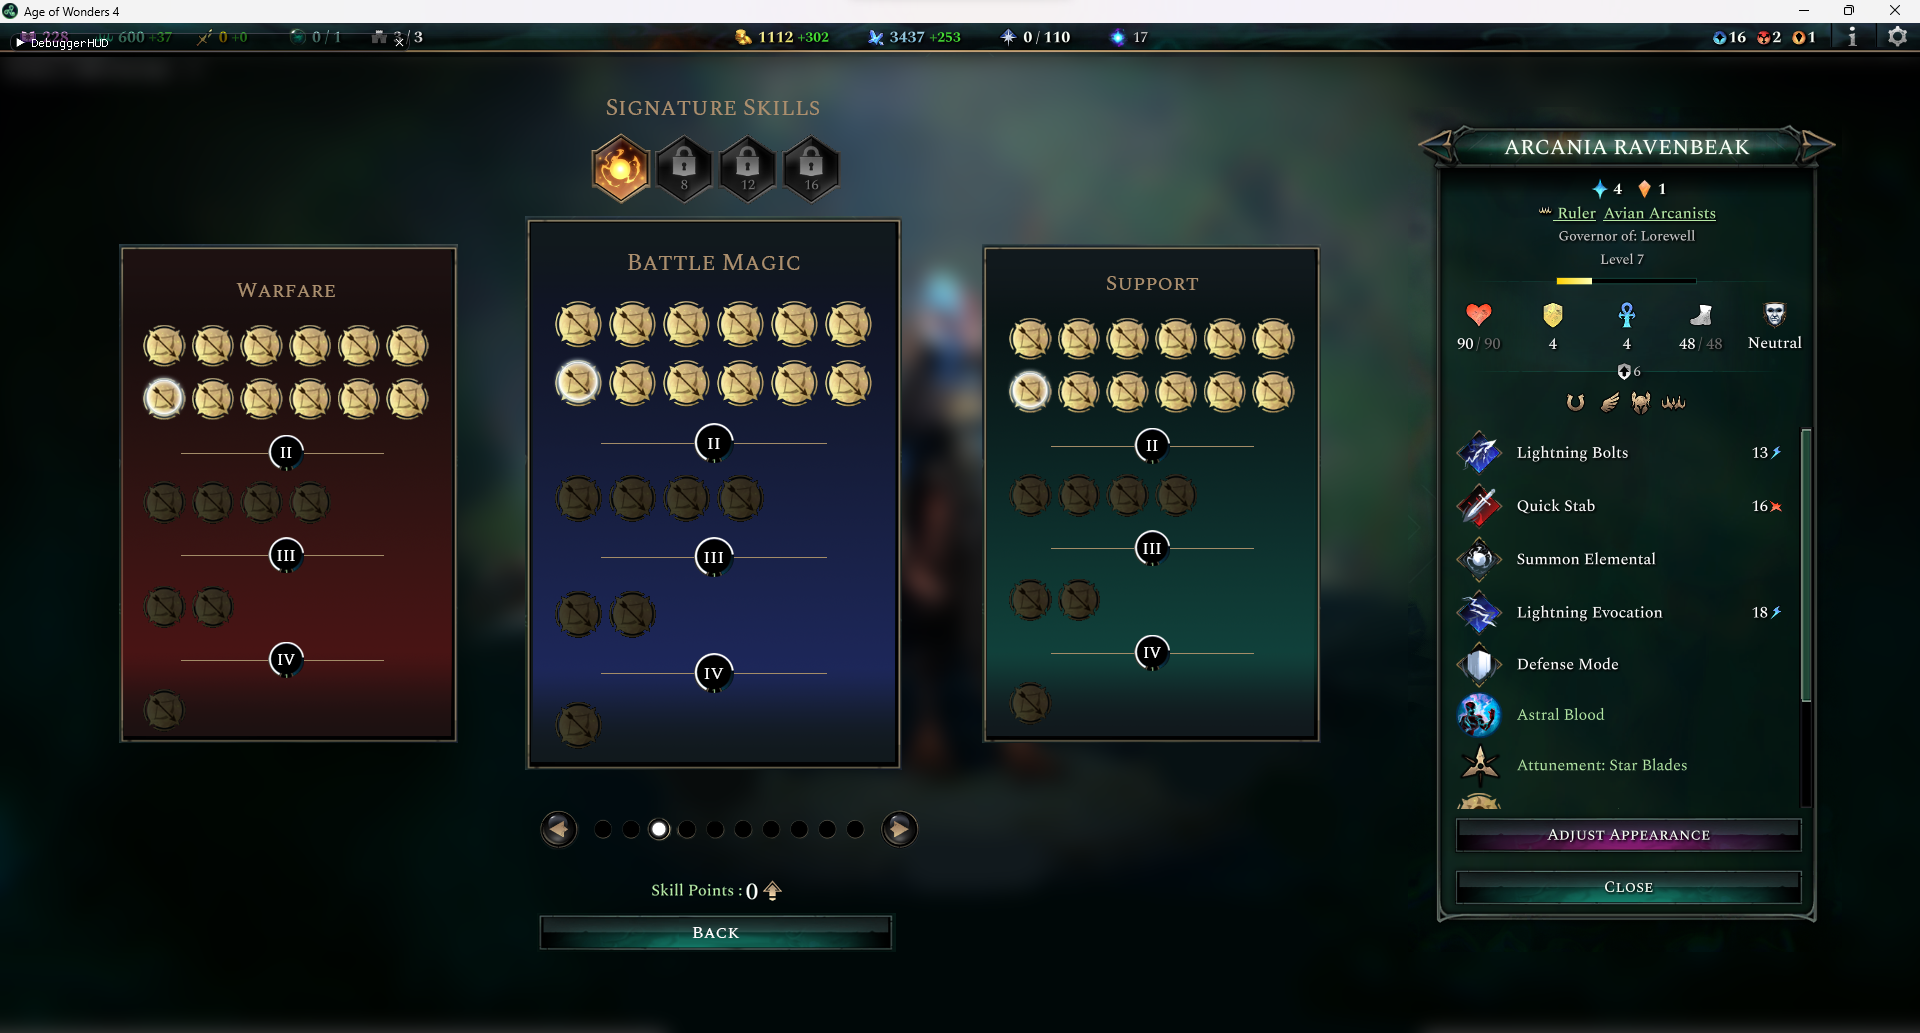Select the highlighted Support skill node

click(1030, 391)
